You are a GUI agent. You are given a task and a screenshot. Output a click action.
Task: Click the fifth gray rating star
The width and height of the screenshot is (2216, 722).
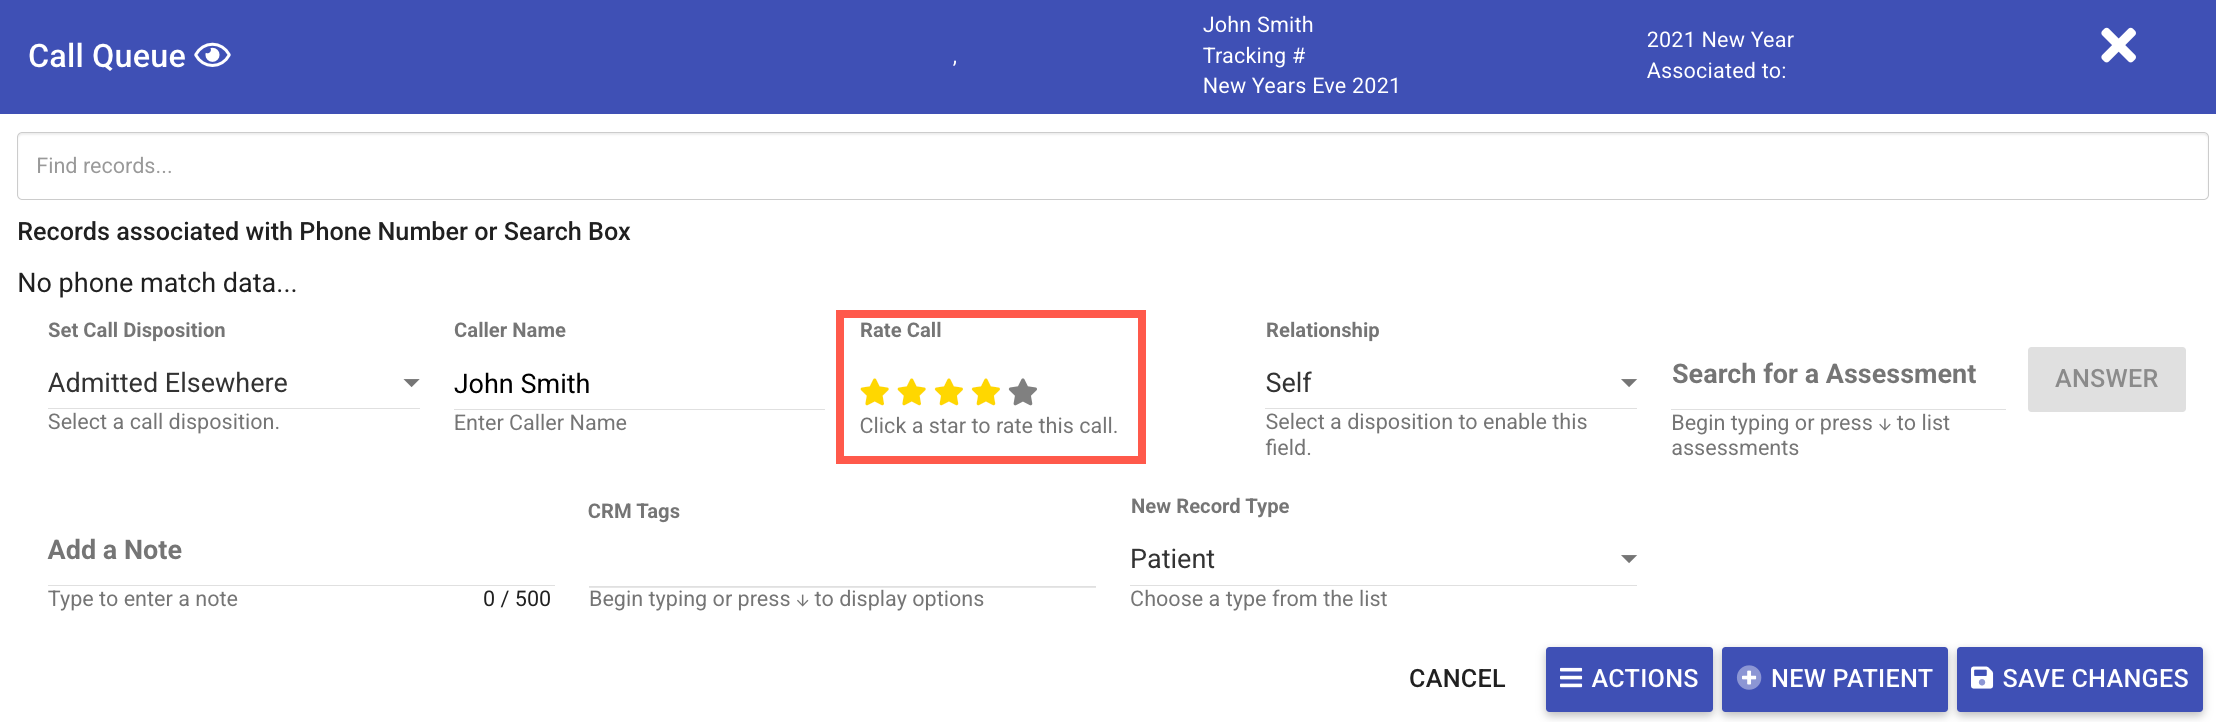point(1023,392)
